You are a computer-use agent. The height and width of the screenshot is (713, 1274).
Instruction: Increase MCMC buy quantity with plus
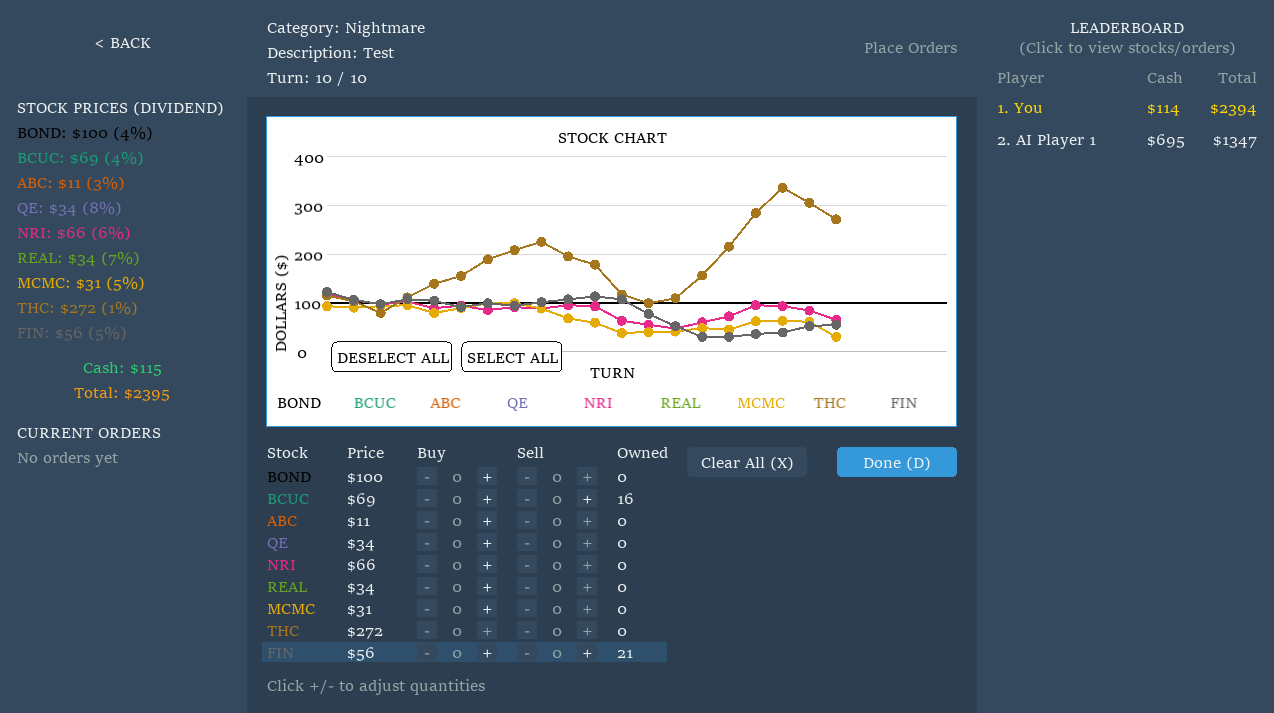point(487,609)
